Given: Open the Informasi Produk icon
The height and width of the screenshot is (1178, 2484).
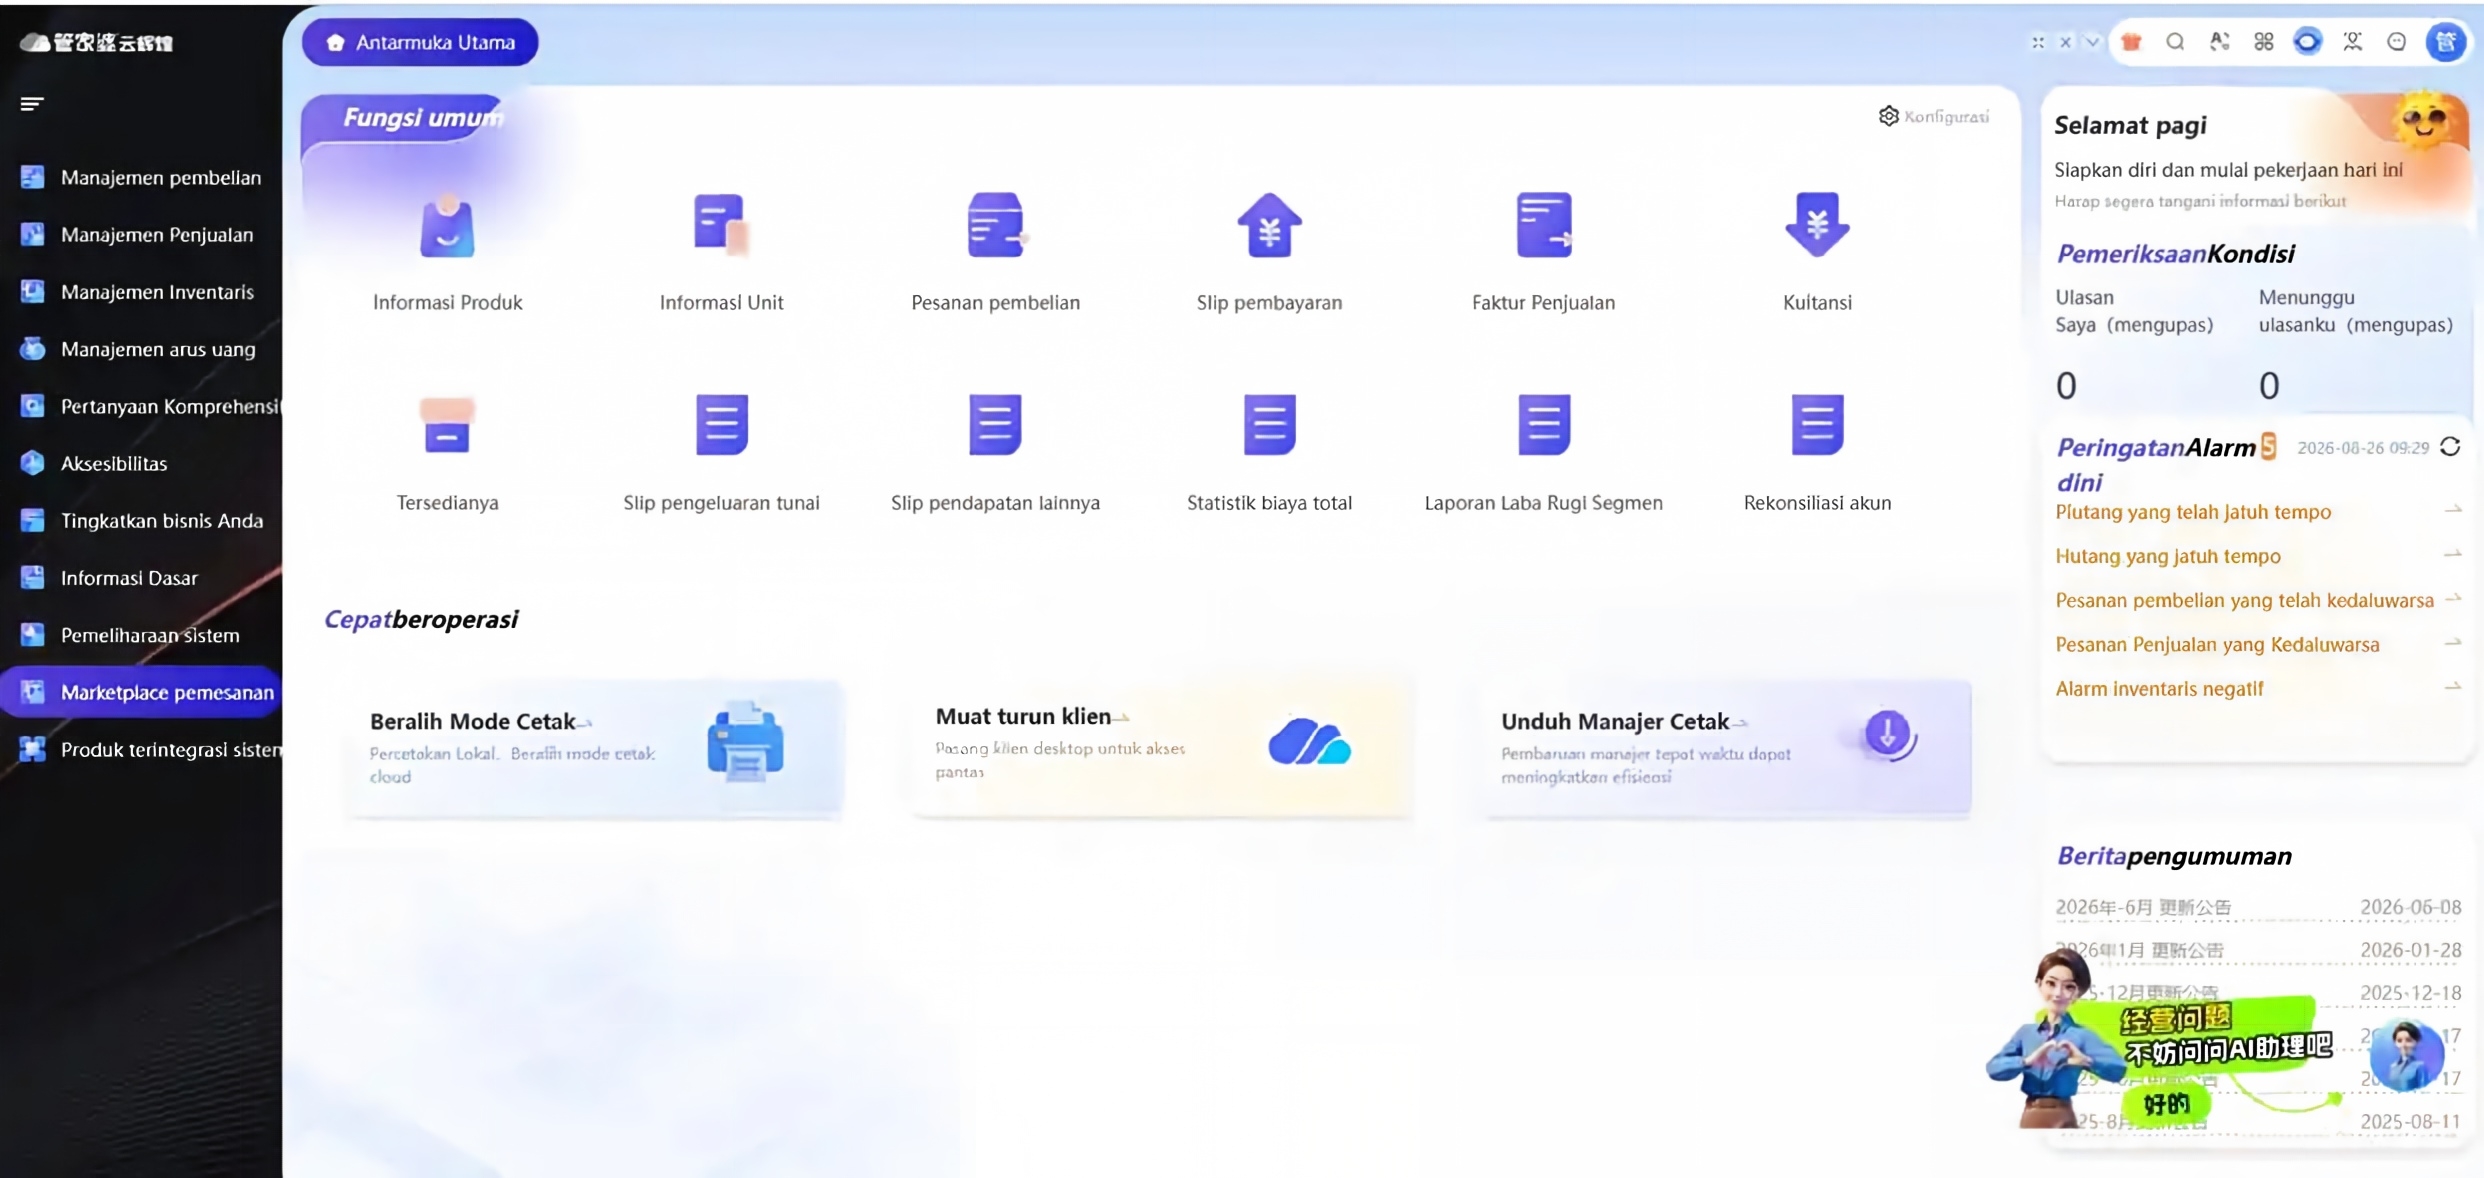Looking at the screenshot, I should pos(447,226).
